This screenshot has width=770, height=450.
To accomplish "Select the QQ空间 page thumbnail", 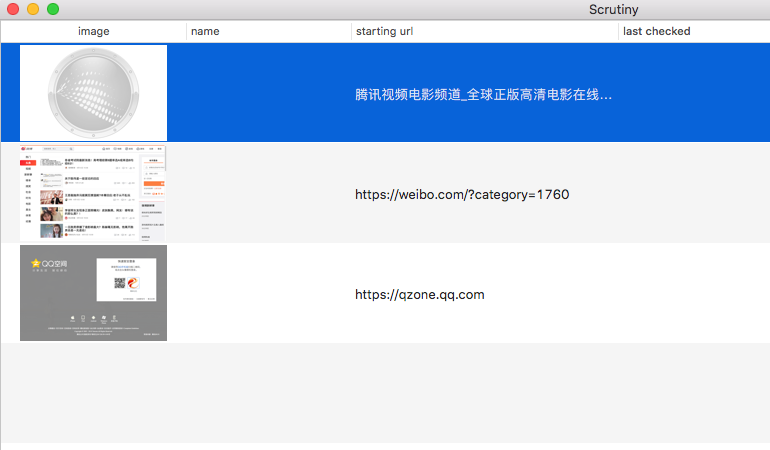I will [93, 293].
